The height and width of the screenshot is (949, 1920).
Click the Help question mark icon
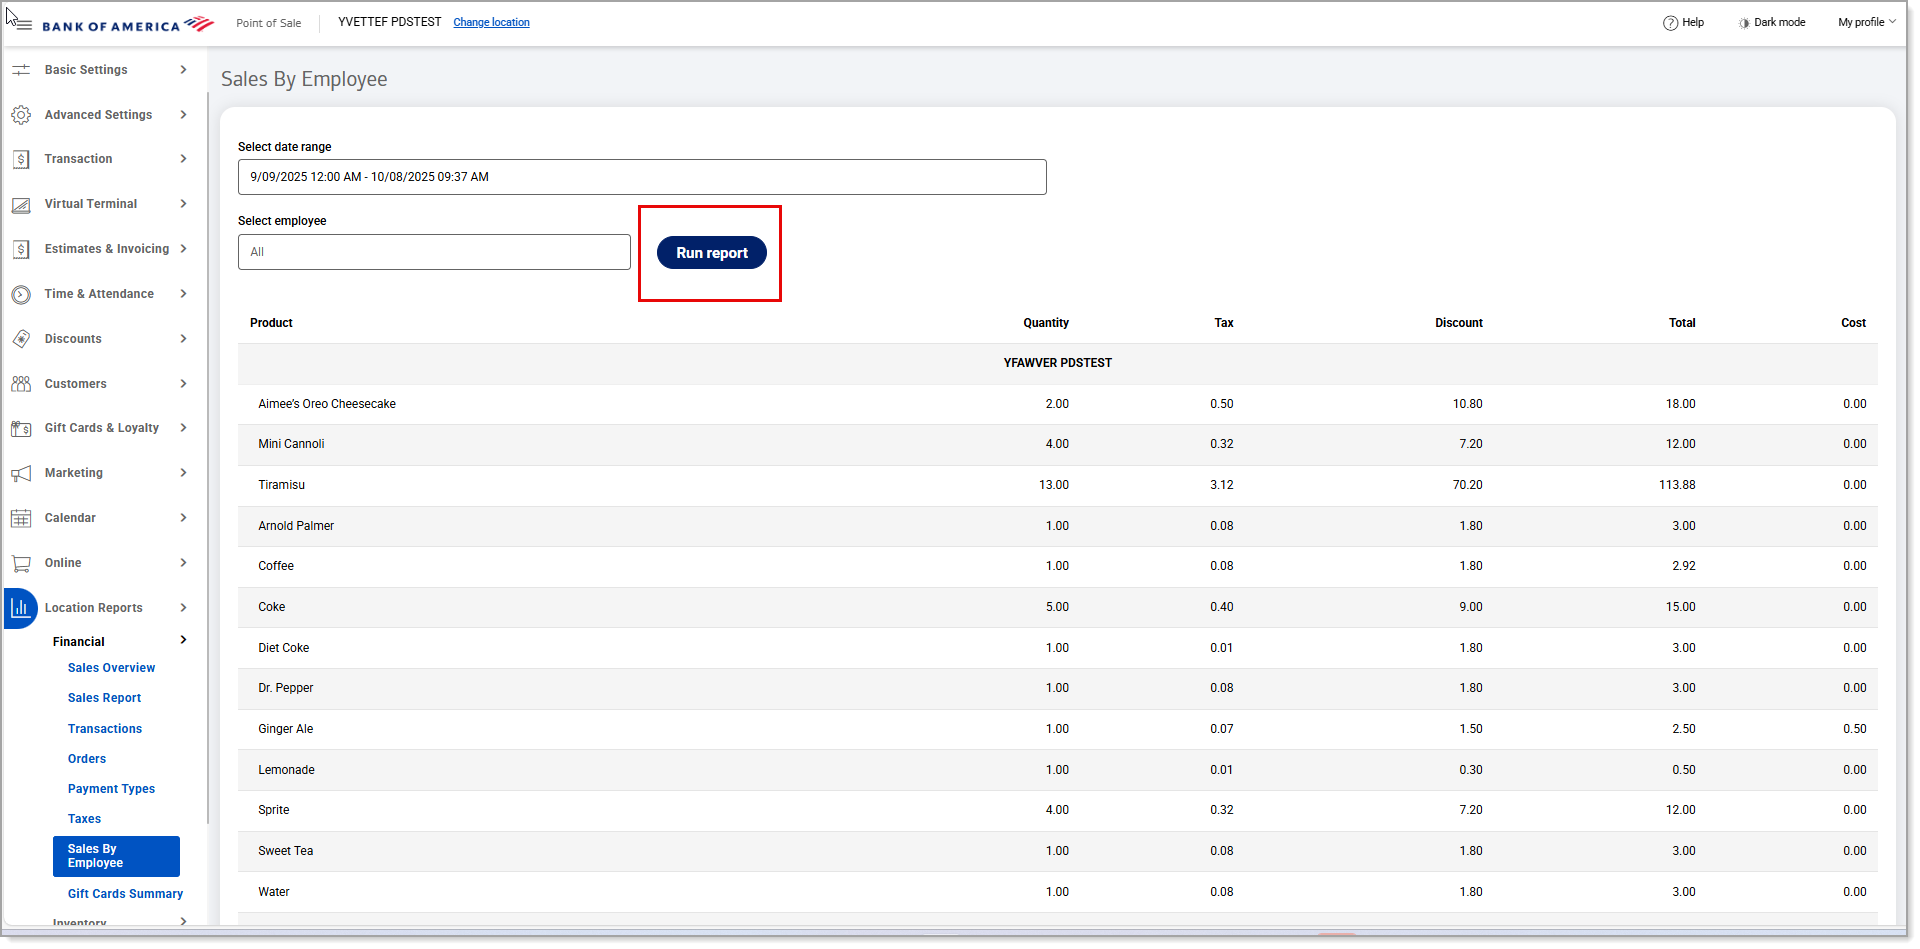tap(1670, 23)
